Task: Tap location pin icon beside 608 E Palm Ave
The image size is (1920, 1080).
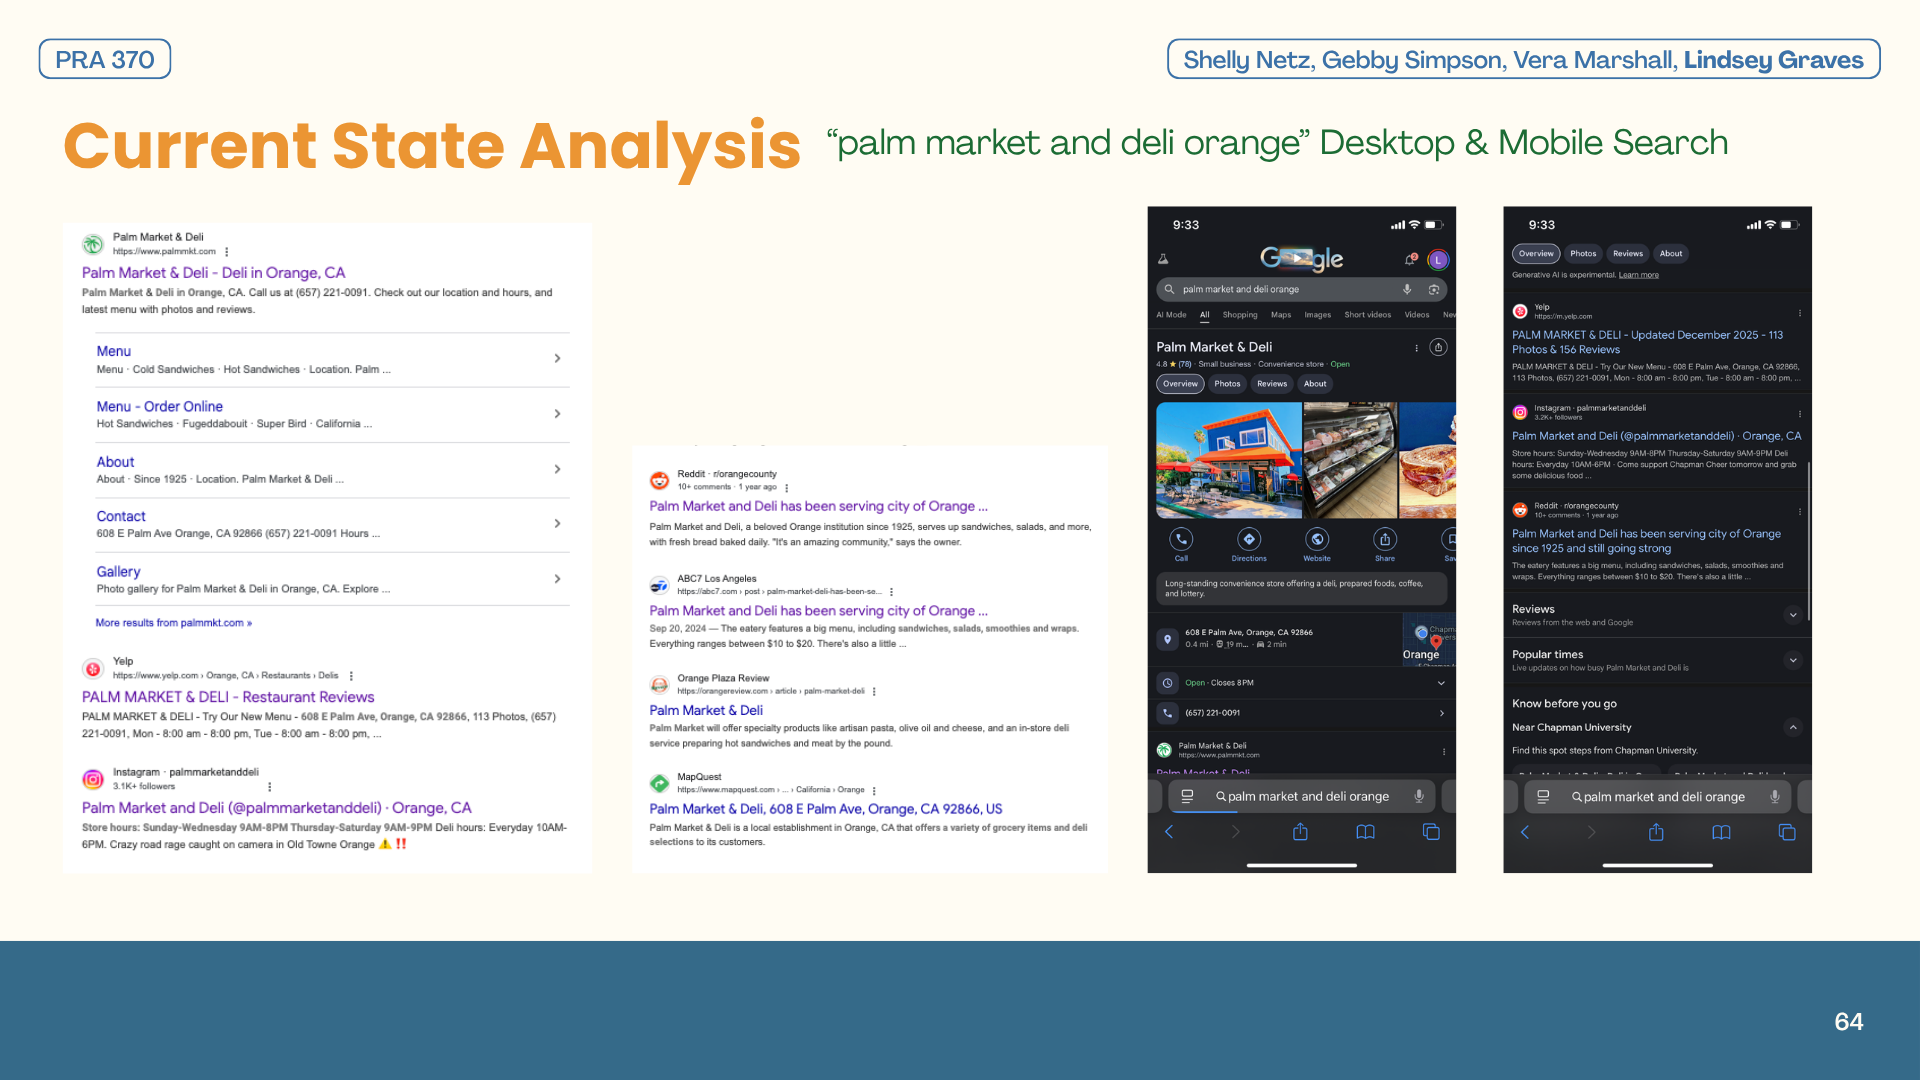Action: 1167,639
